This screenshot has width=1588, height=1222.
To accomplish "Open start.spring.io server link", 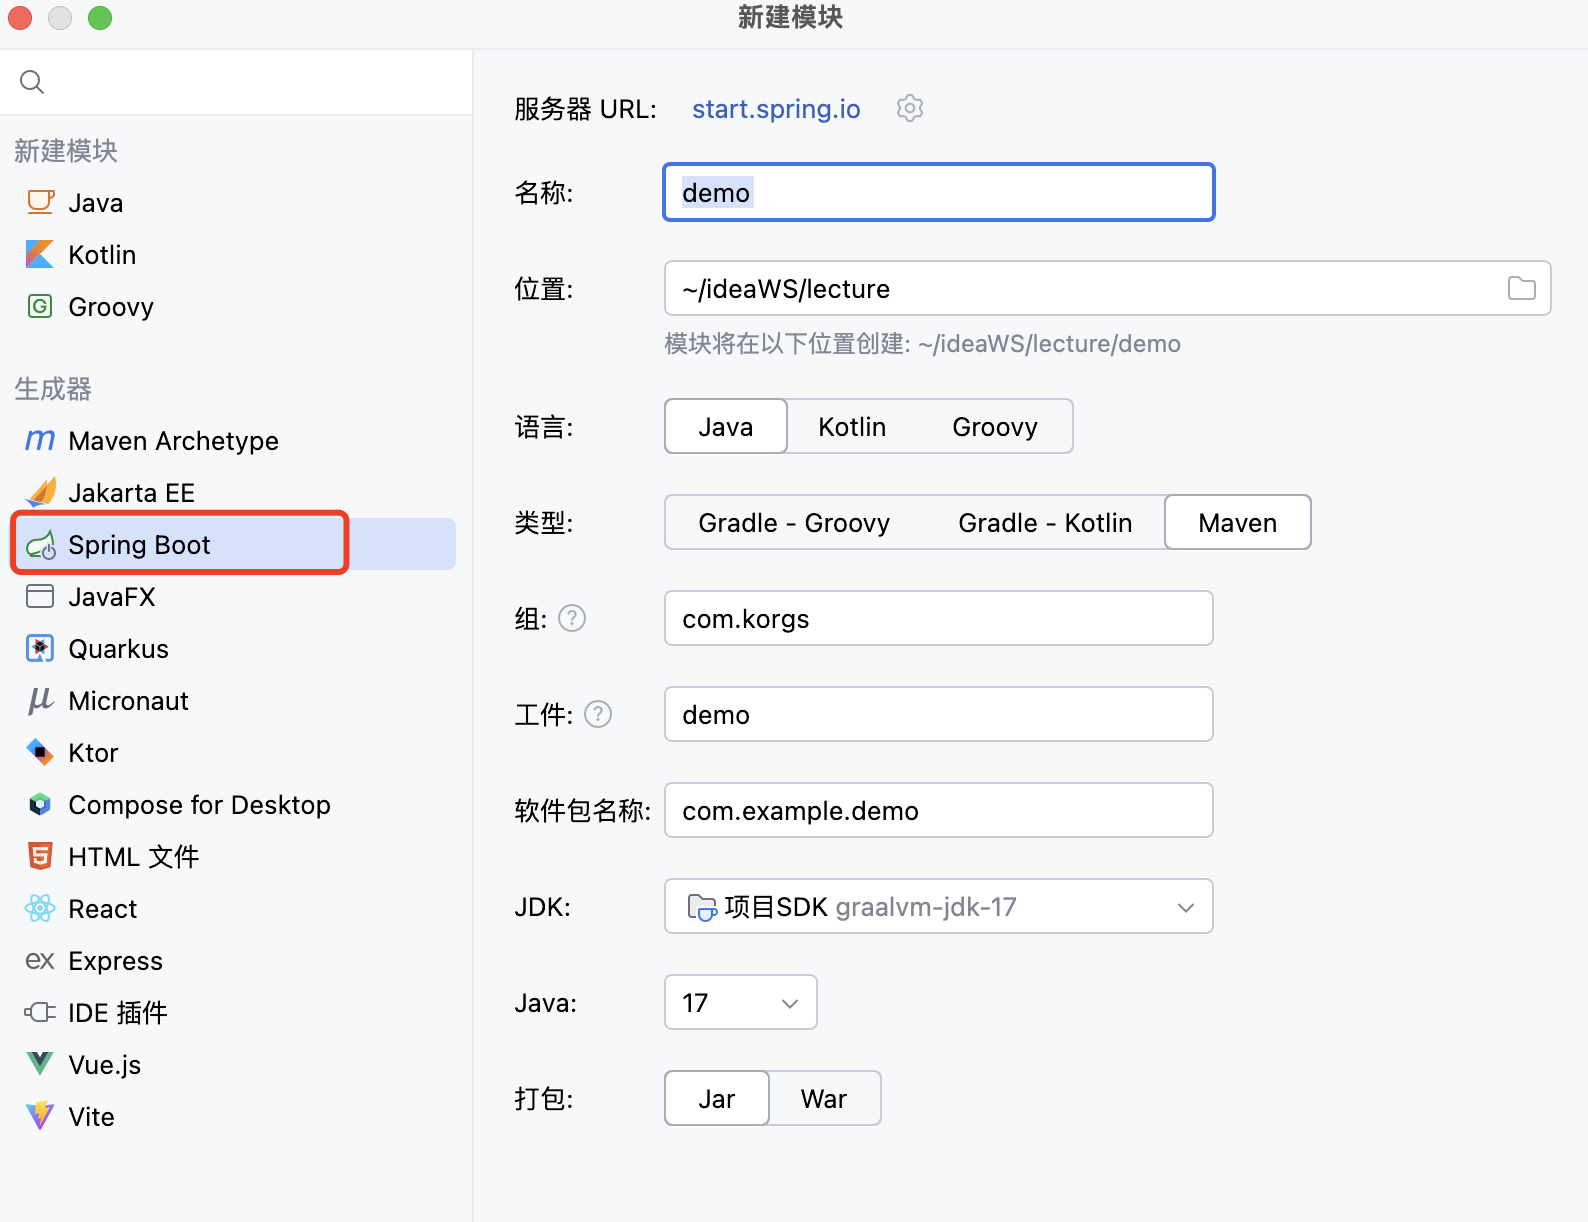I will (776, 108).
